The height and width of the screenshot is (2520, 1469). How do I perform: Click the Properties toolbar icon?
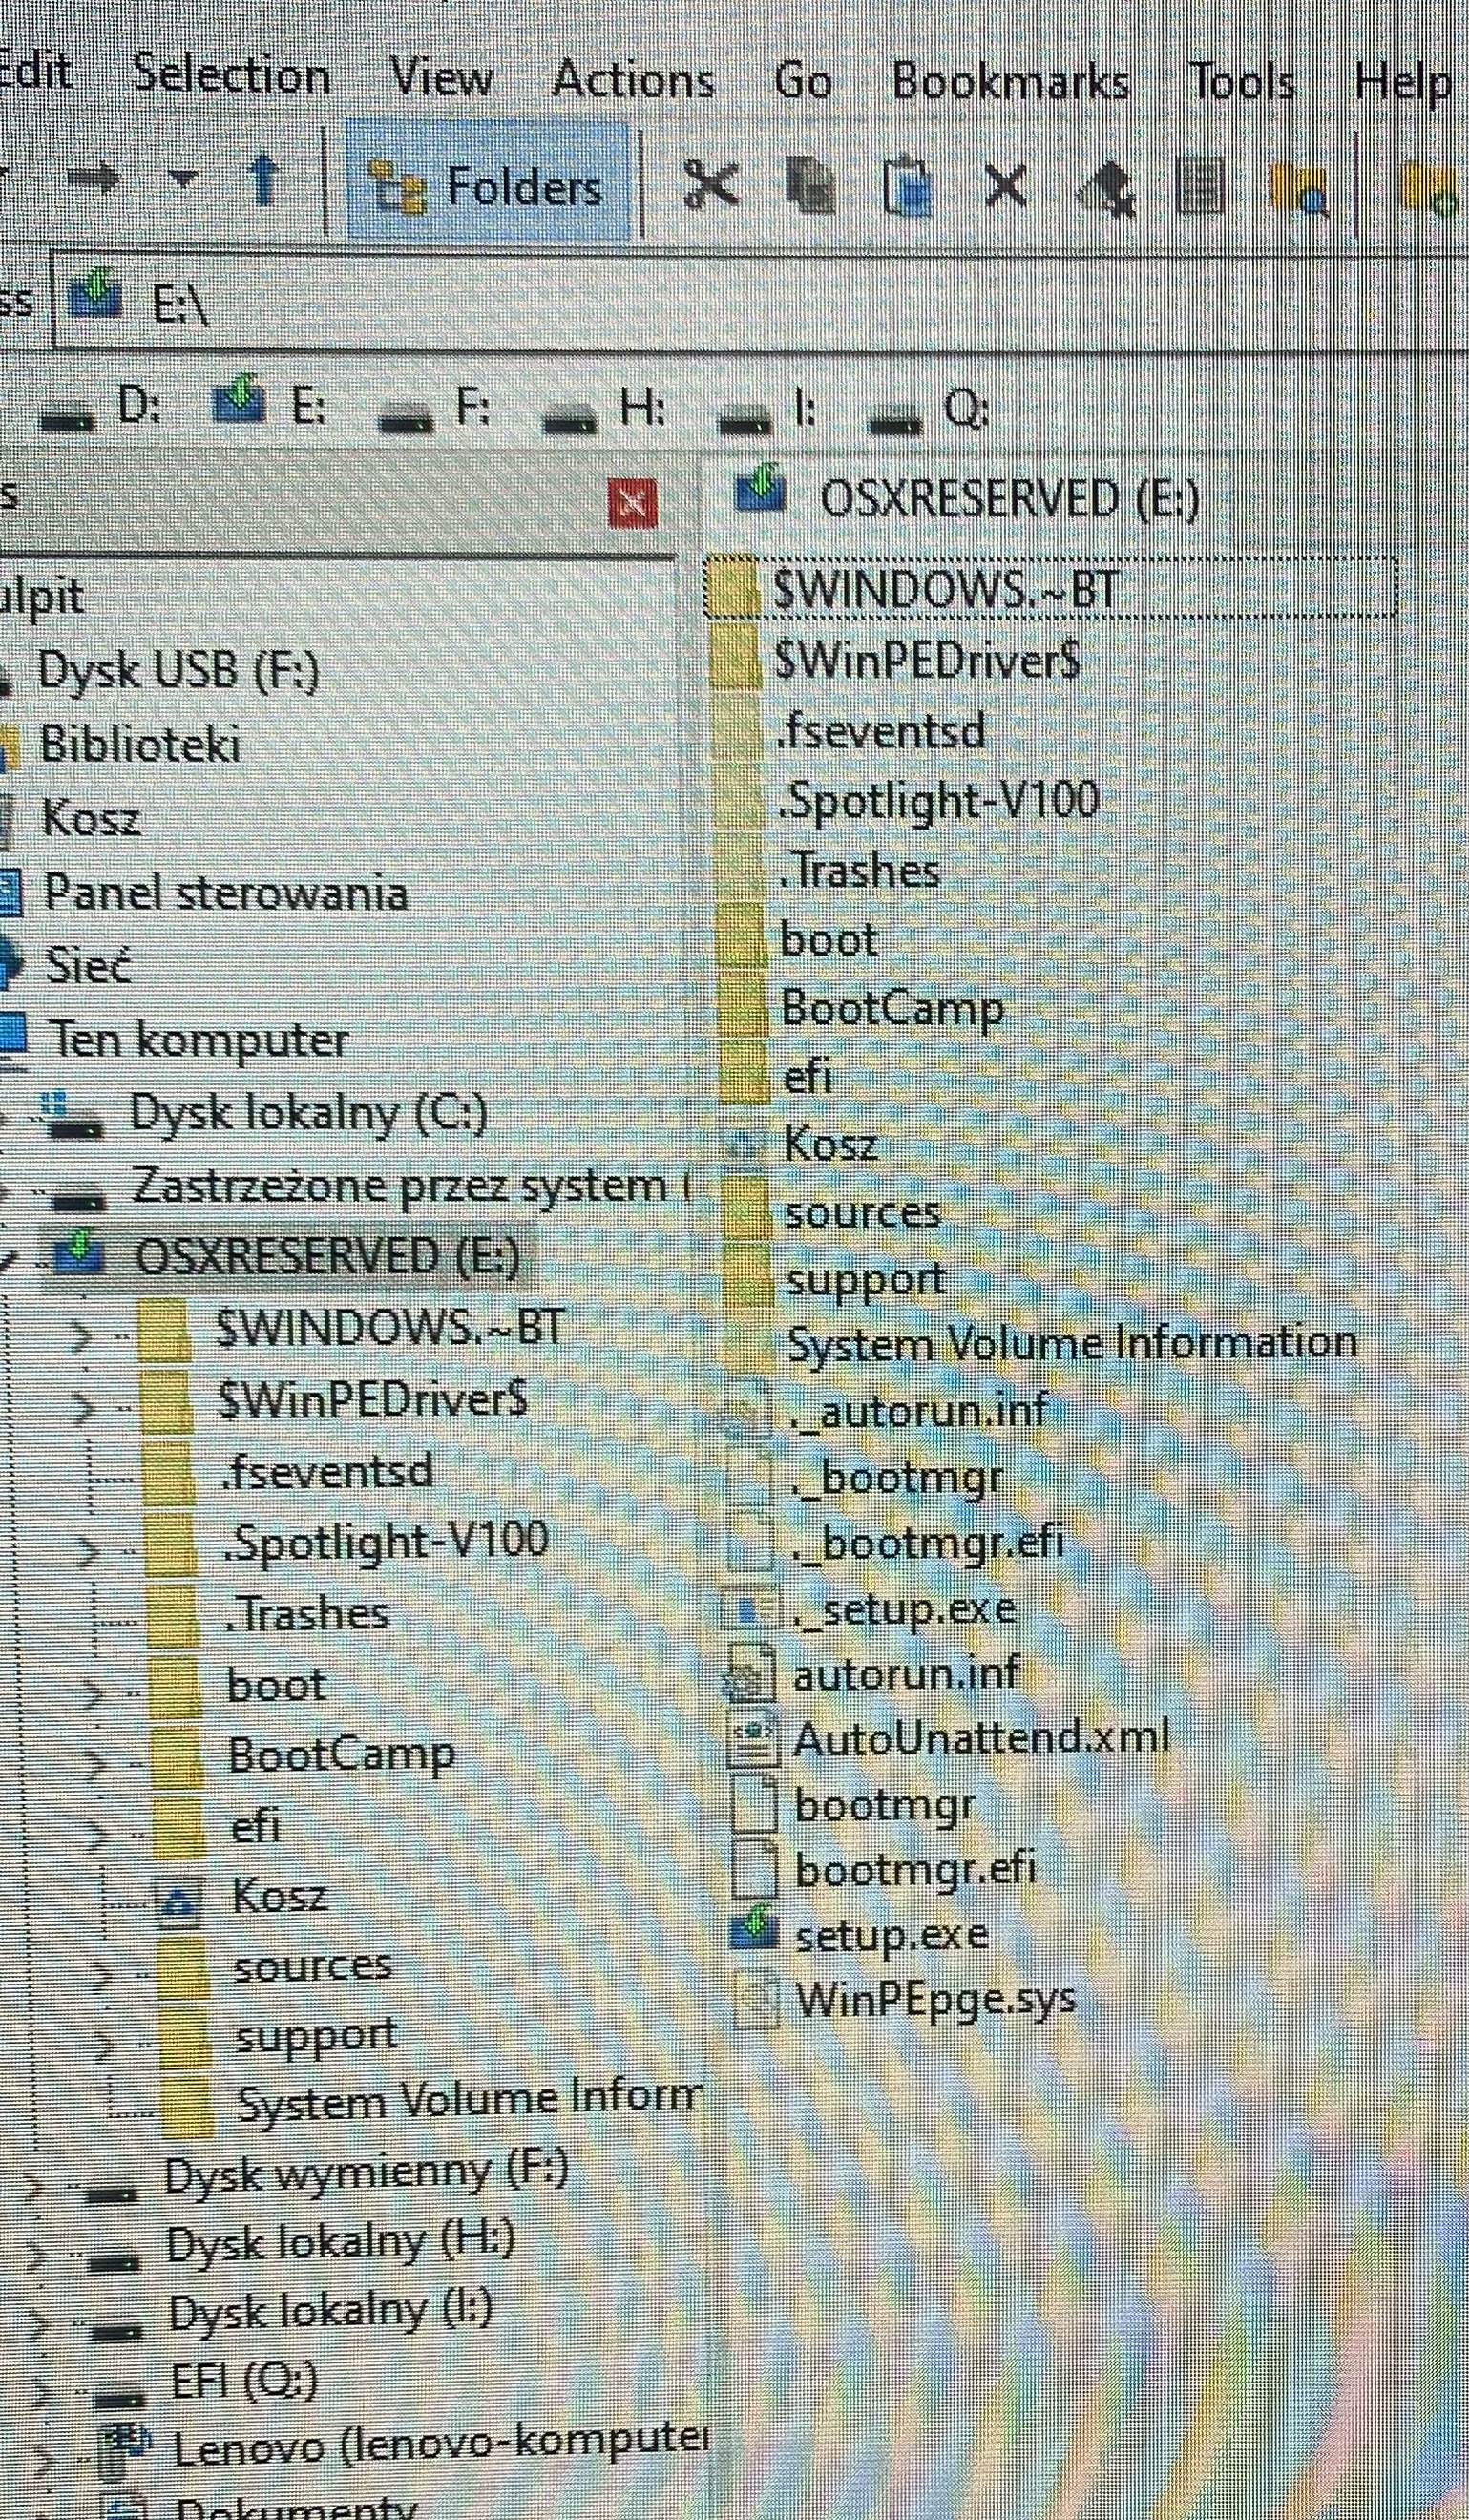[1200, 186]
